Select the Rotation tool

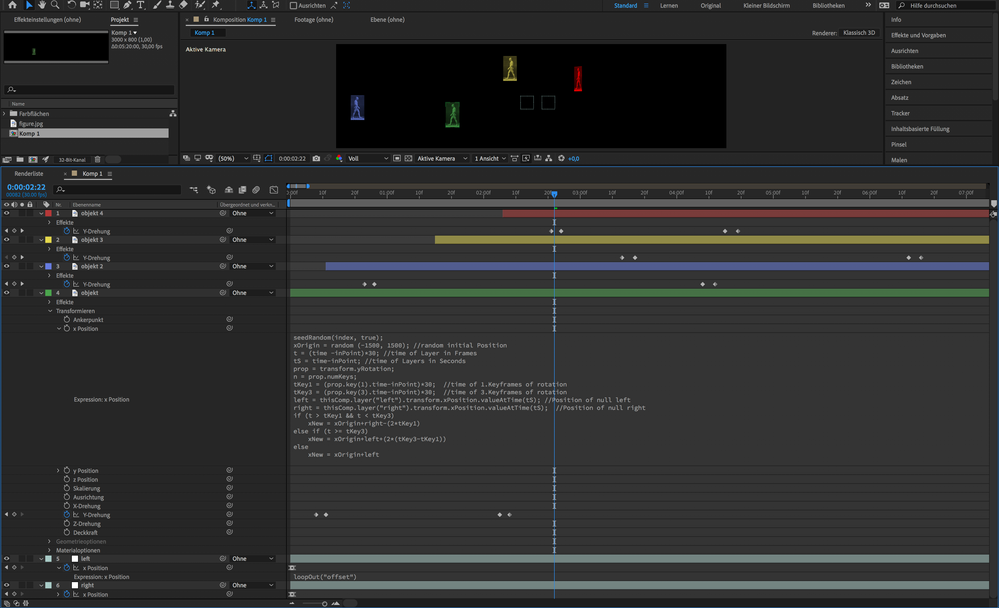click(71, 5)
